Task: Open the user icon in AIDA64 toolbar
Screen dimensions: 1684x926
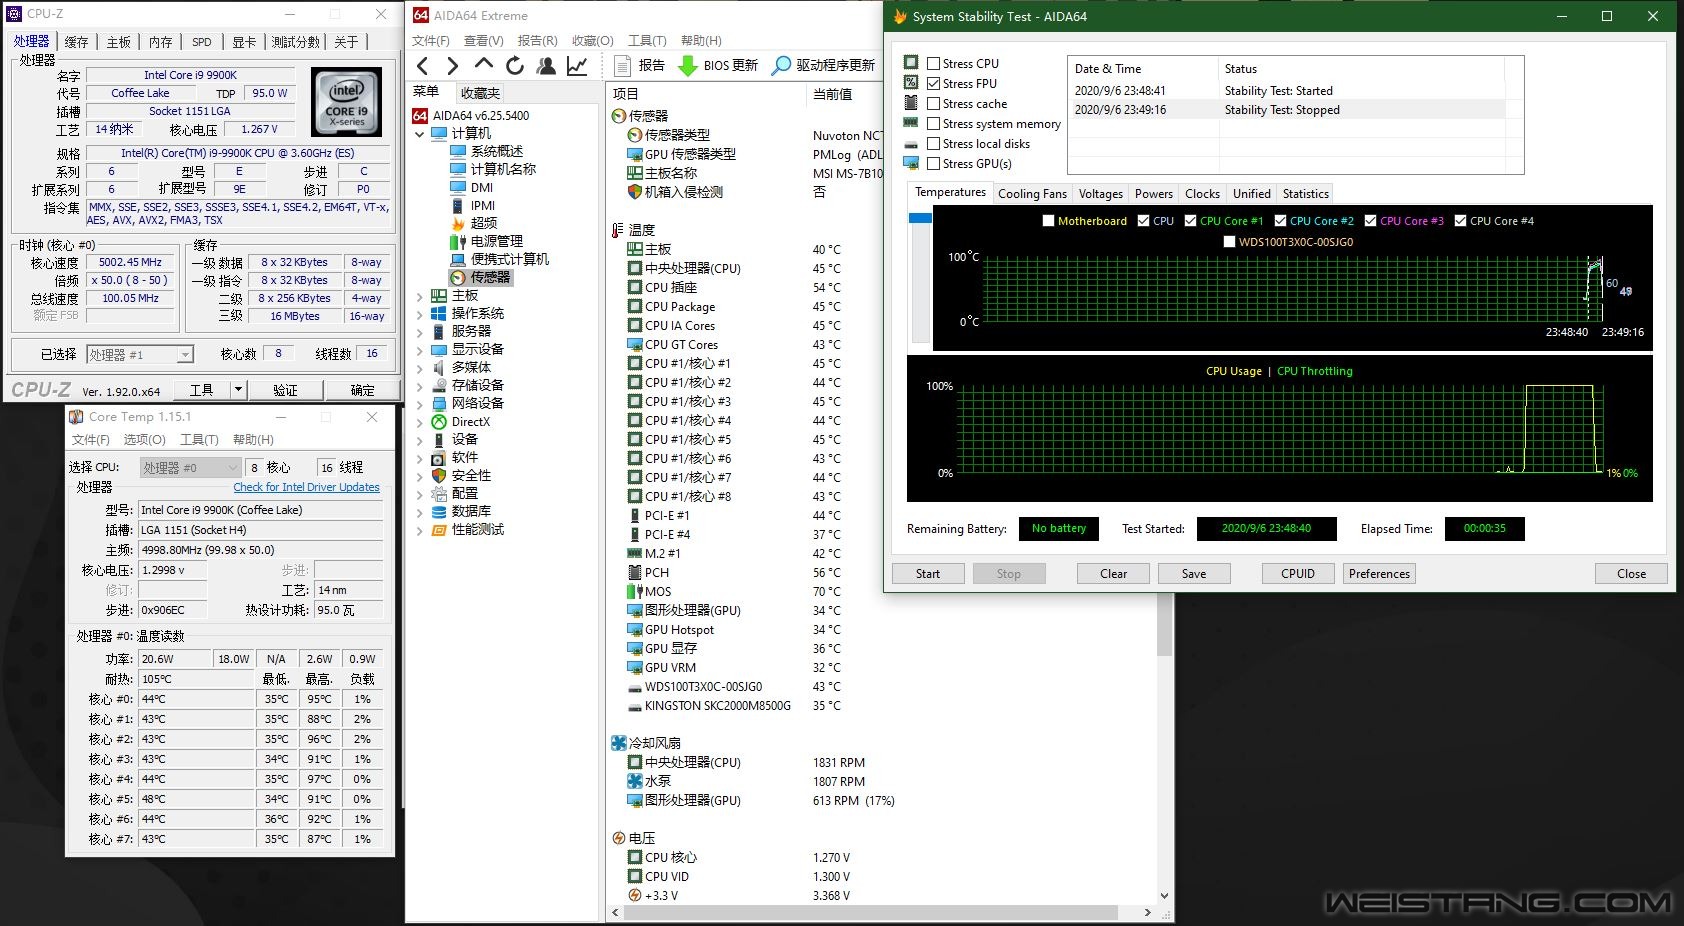Action: pyautogui.click(x=546, y=66)
